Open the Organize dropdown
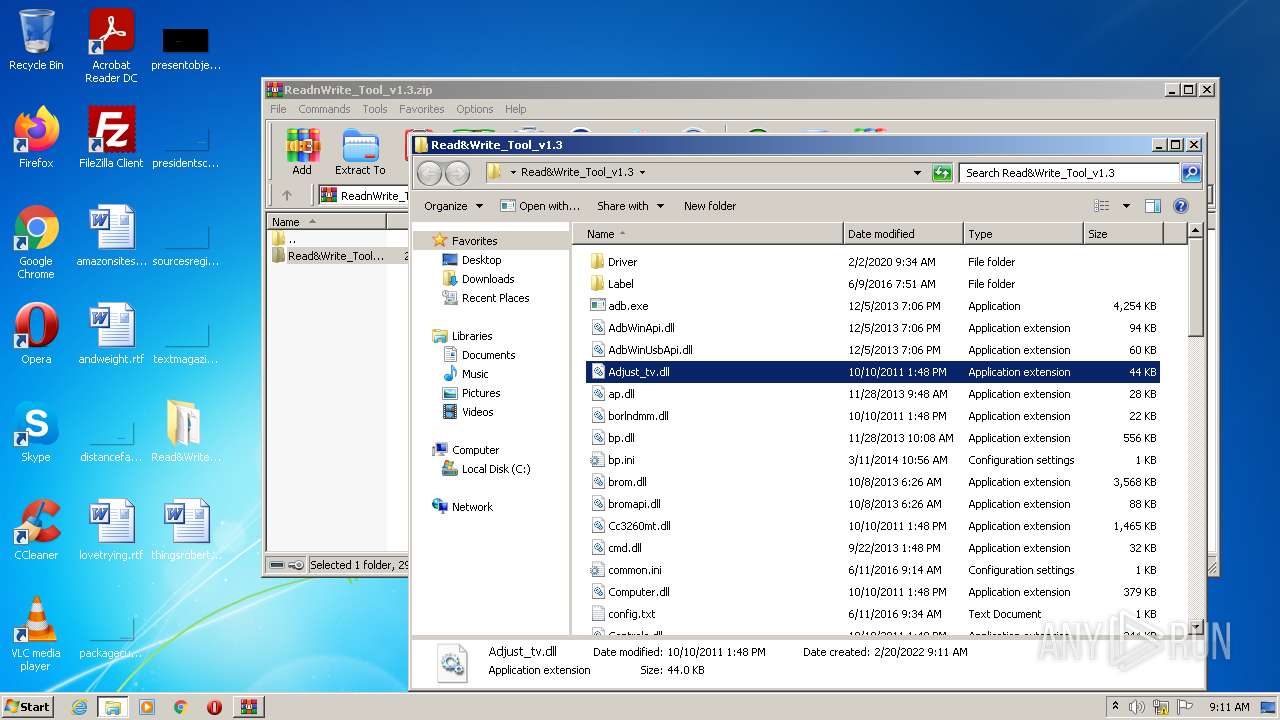The image size is (1280, 720). (x=453, y=206)
